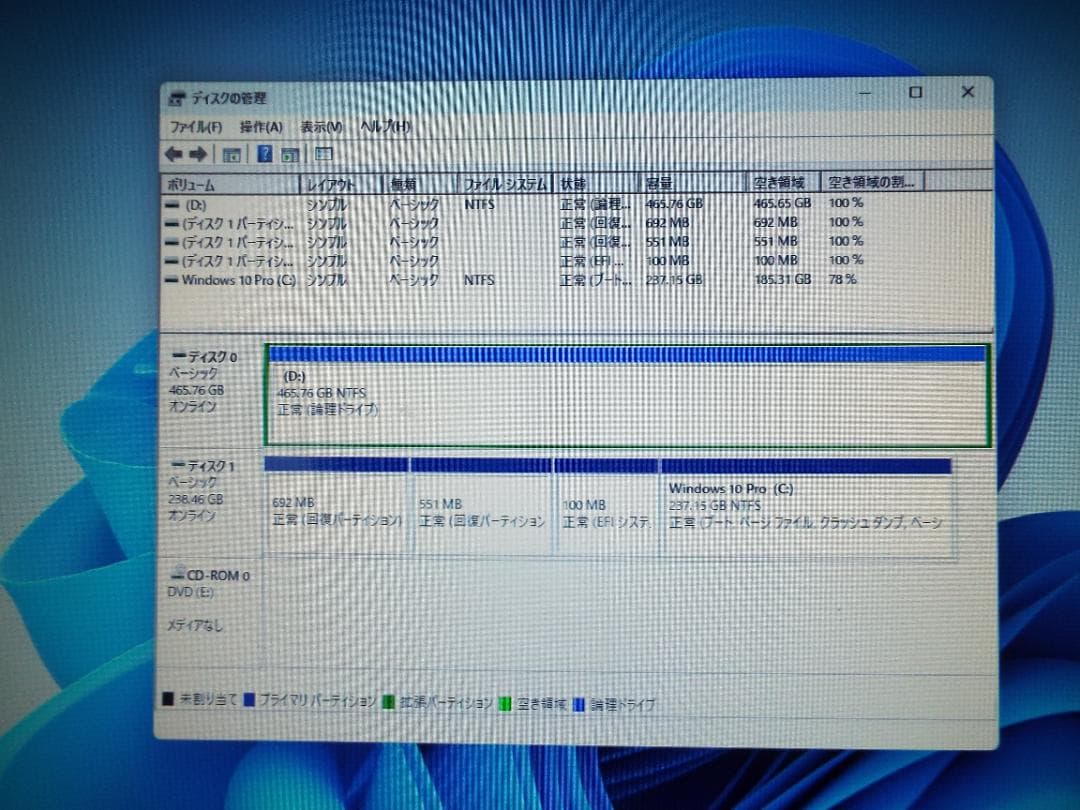Image resolution: width=1080 pixels, height=810 pixels.
Task: Click the 容量 column header
Action: [x=662, y=183]
